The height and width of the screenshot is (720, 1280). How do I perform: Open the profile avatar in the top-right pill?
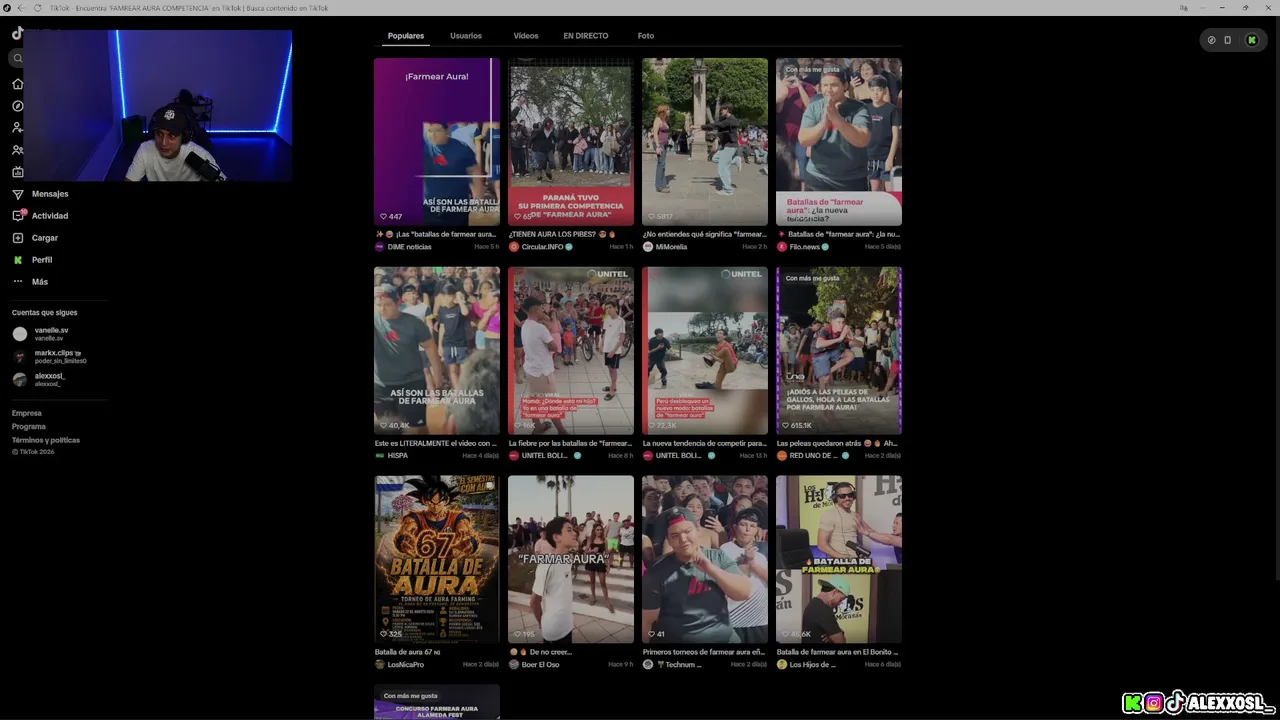[1251, 40]
